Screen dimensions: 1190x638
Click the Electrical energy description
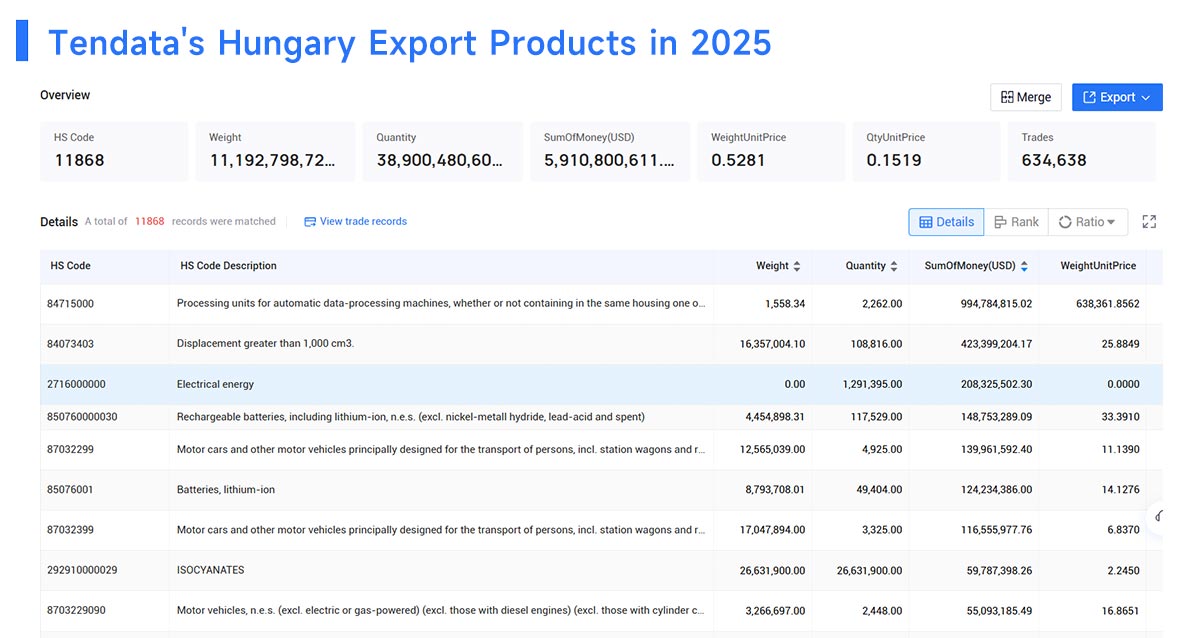216,384
